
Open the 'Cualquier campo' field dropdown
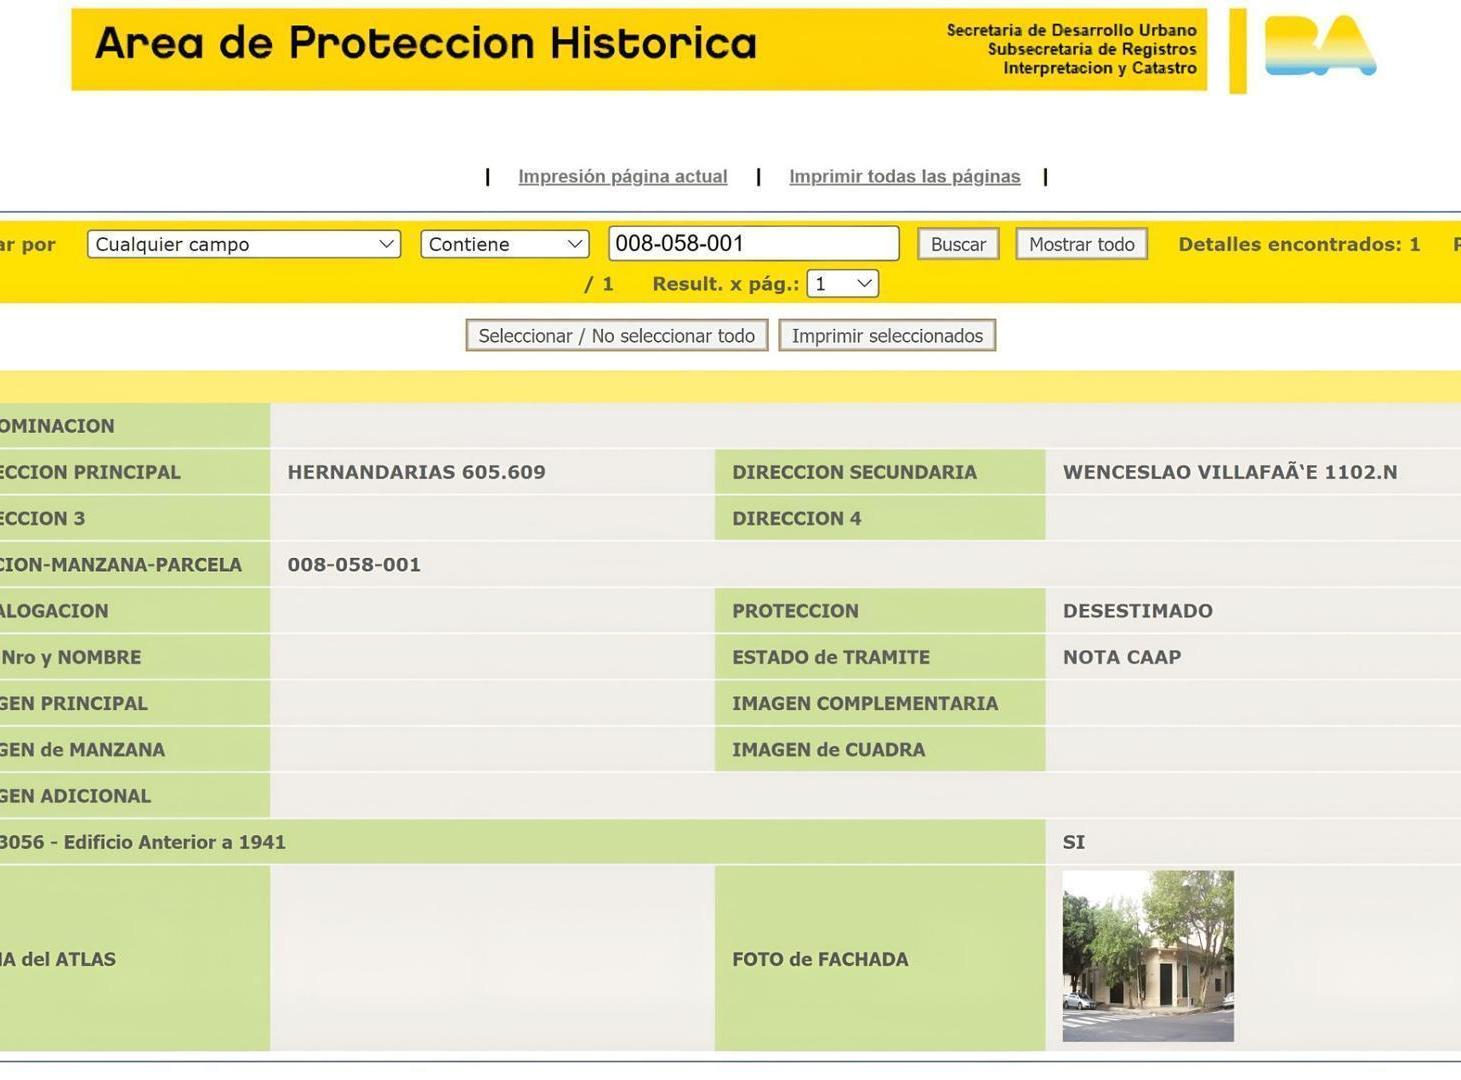coord(244,244)
